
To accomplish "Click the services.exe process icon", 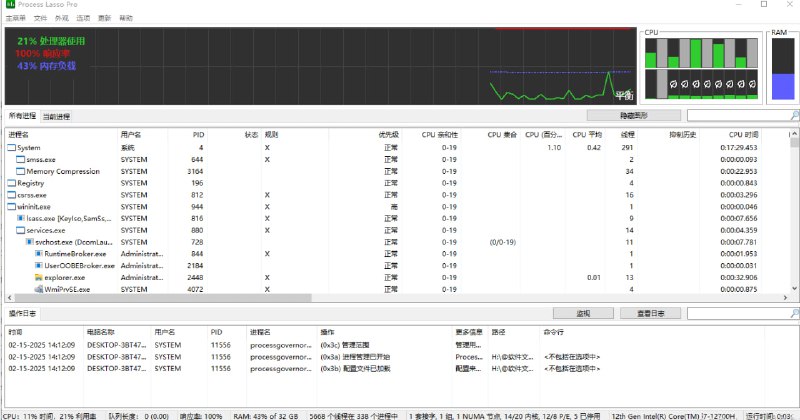I will tap(20, 230).
